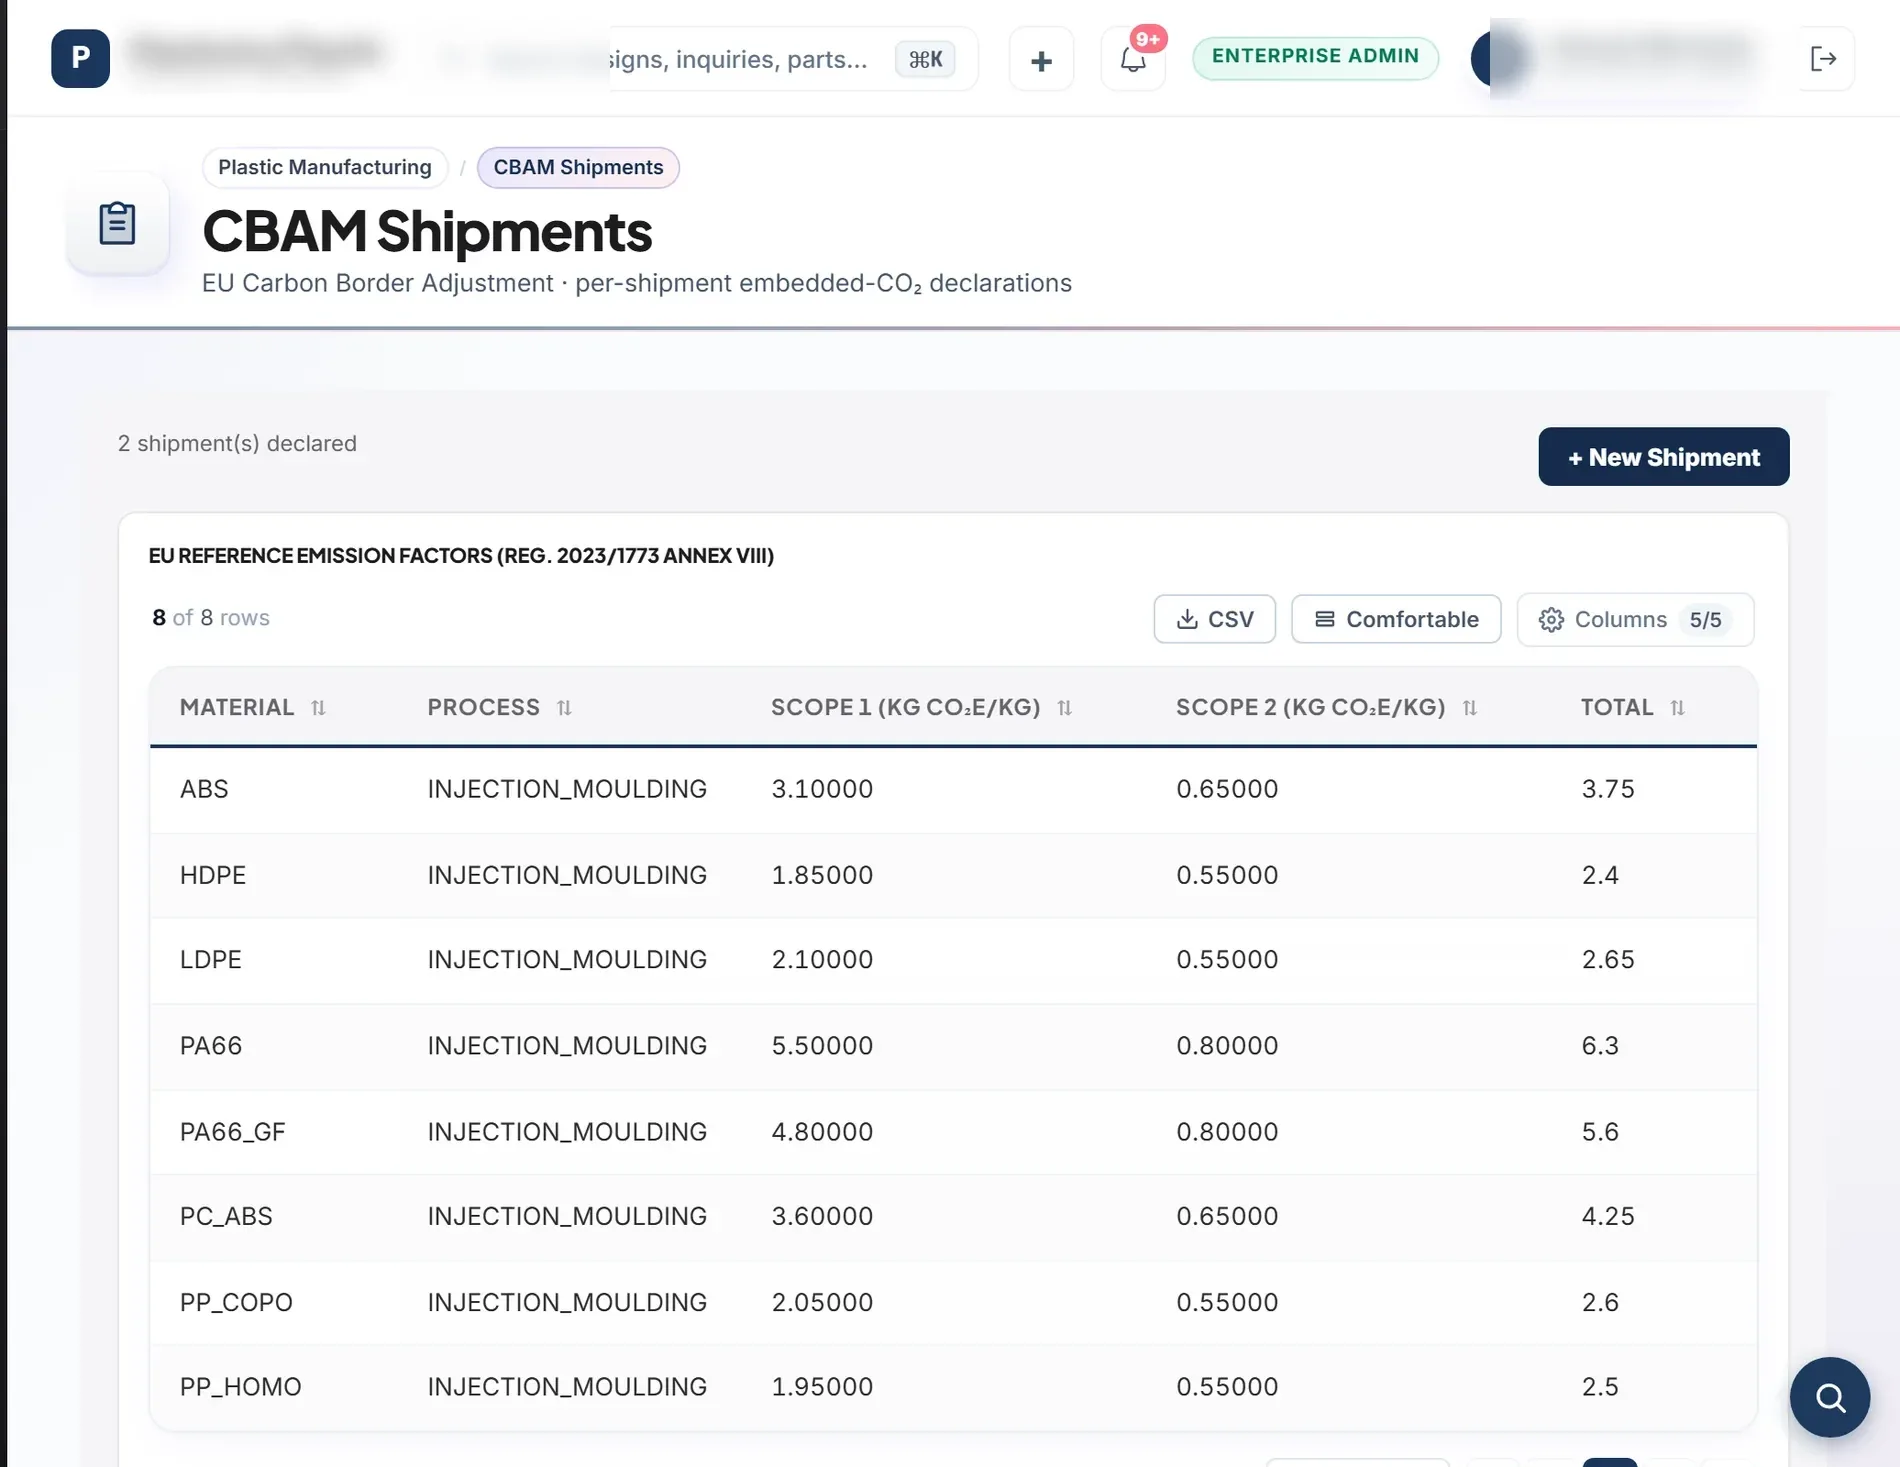The width and height of the screenshot is (1900, 1467).
Task: Select the CBAM Shipments breadcrumb chip
Action: point(578,167)
